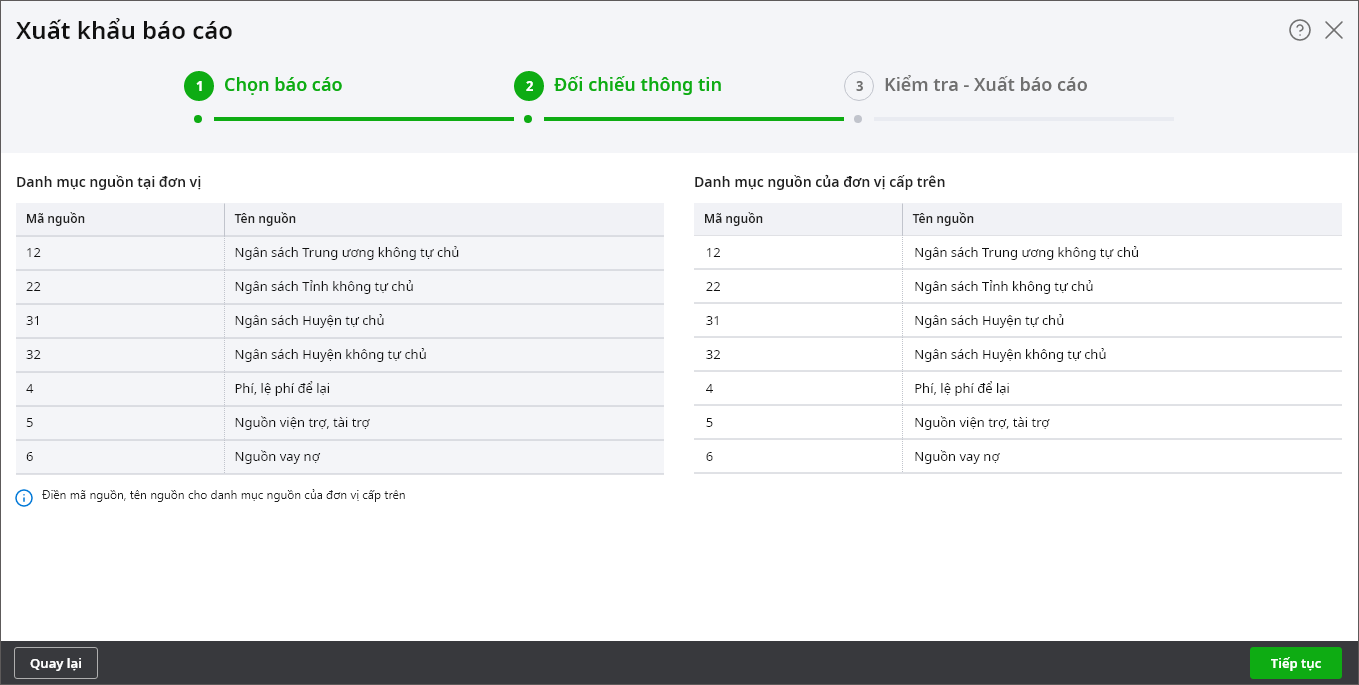Click the info icon beside the note

(25, 497)
